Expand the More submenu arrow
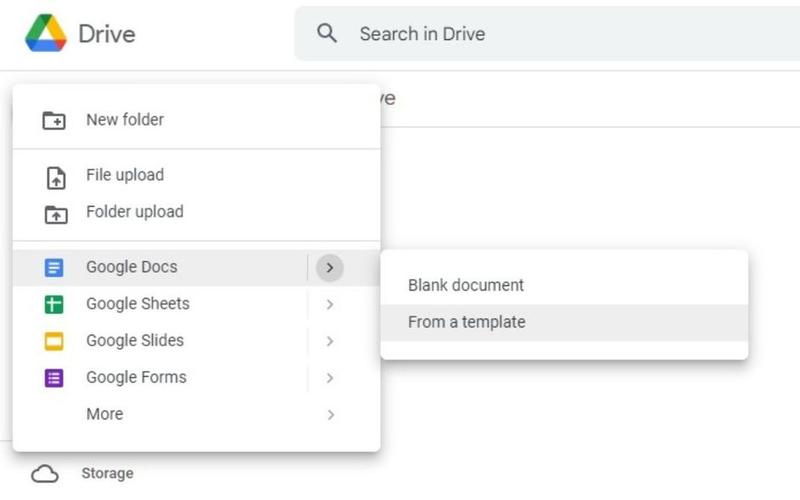This screenshot has height=500, width=800. point(331,414)
